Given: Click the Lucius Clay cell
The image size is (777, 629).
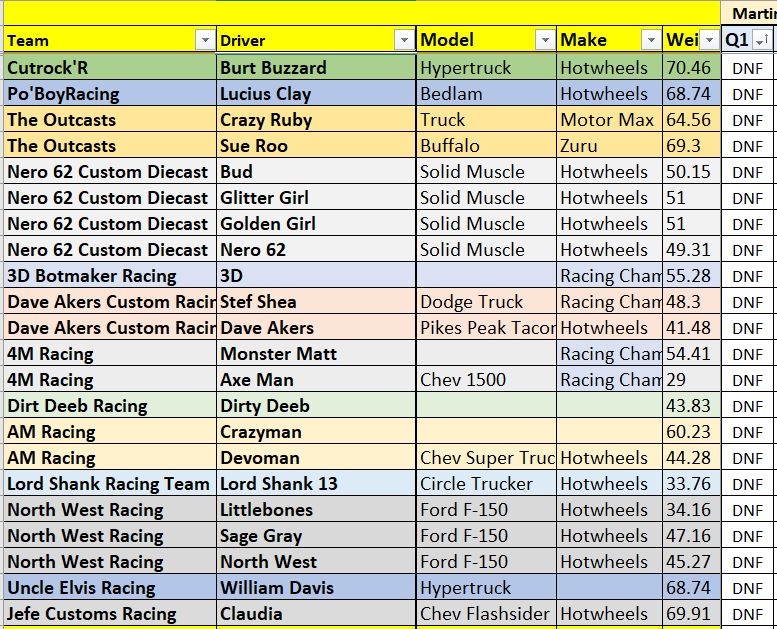Looking at the screenshot, I should click(316, 94).
